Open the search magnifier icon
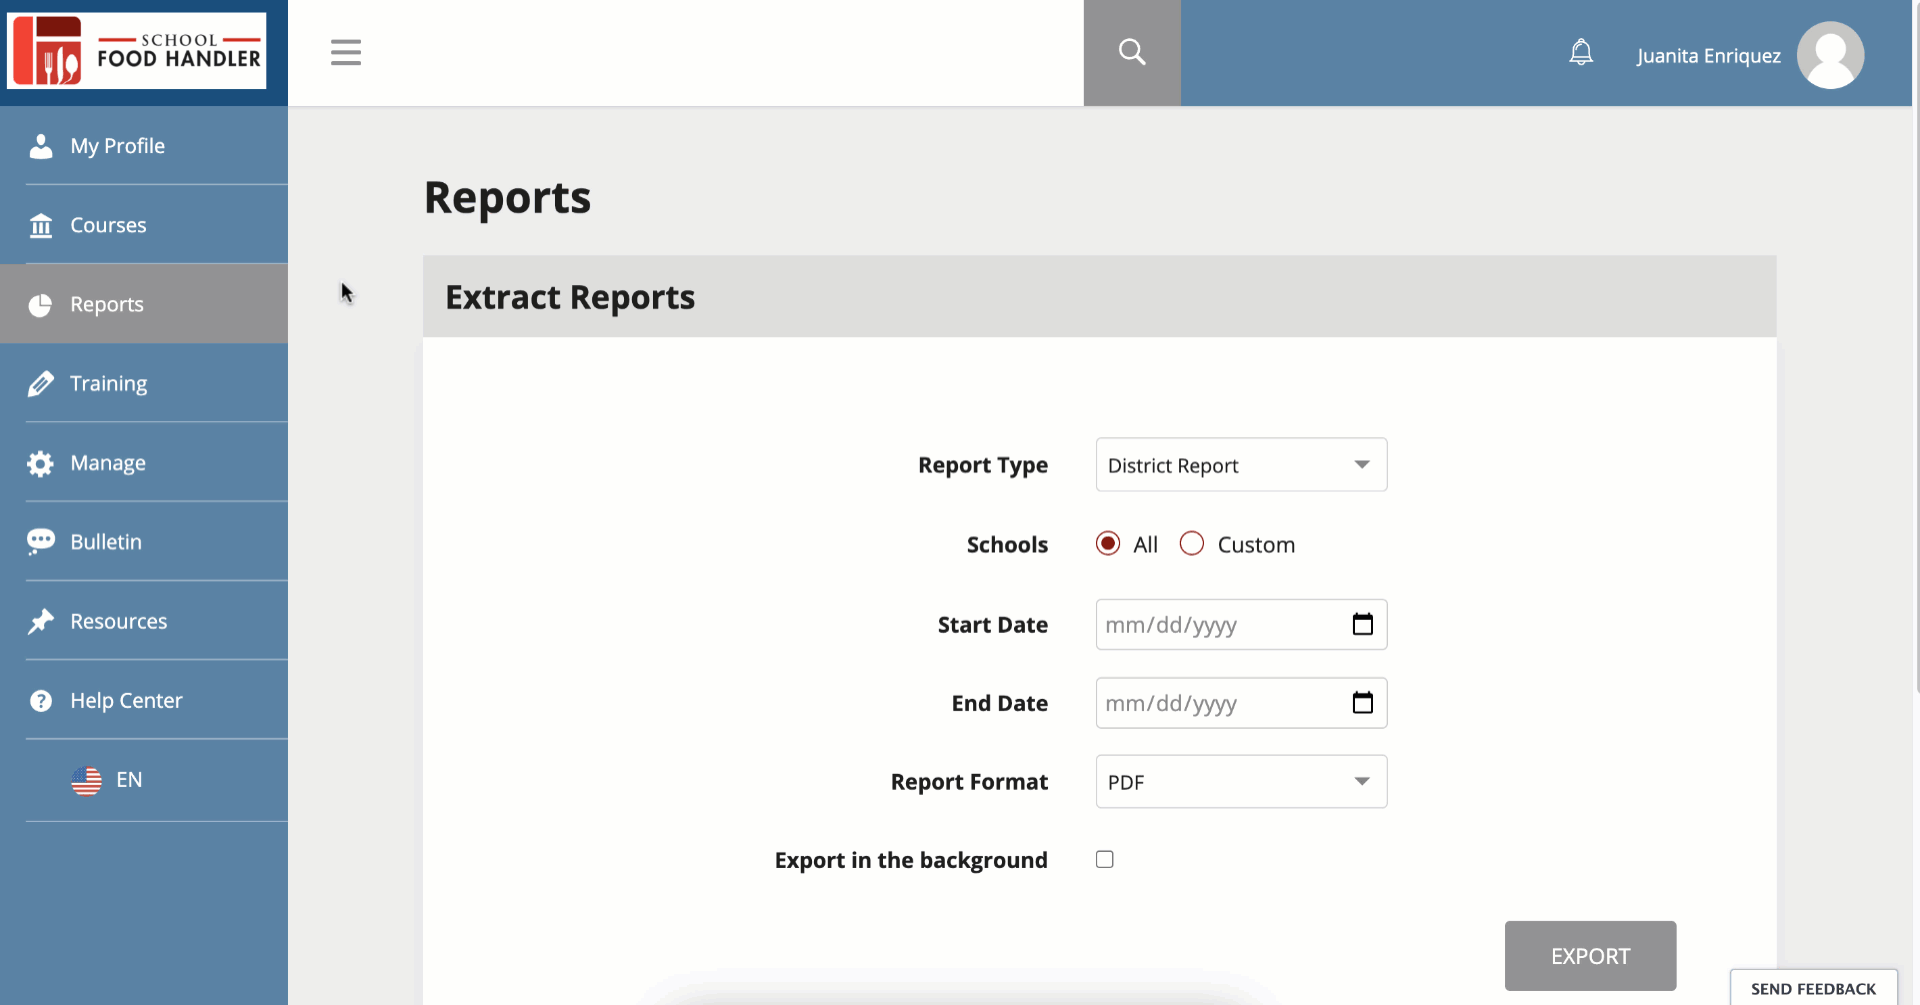The image size is (1920, 1005). coord(1132,52)
